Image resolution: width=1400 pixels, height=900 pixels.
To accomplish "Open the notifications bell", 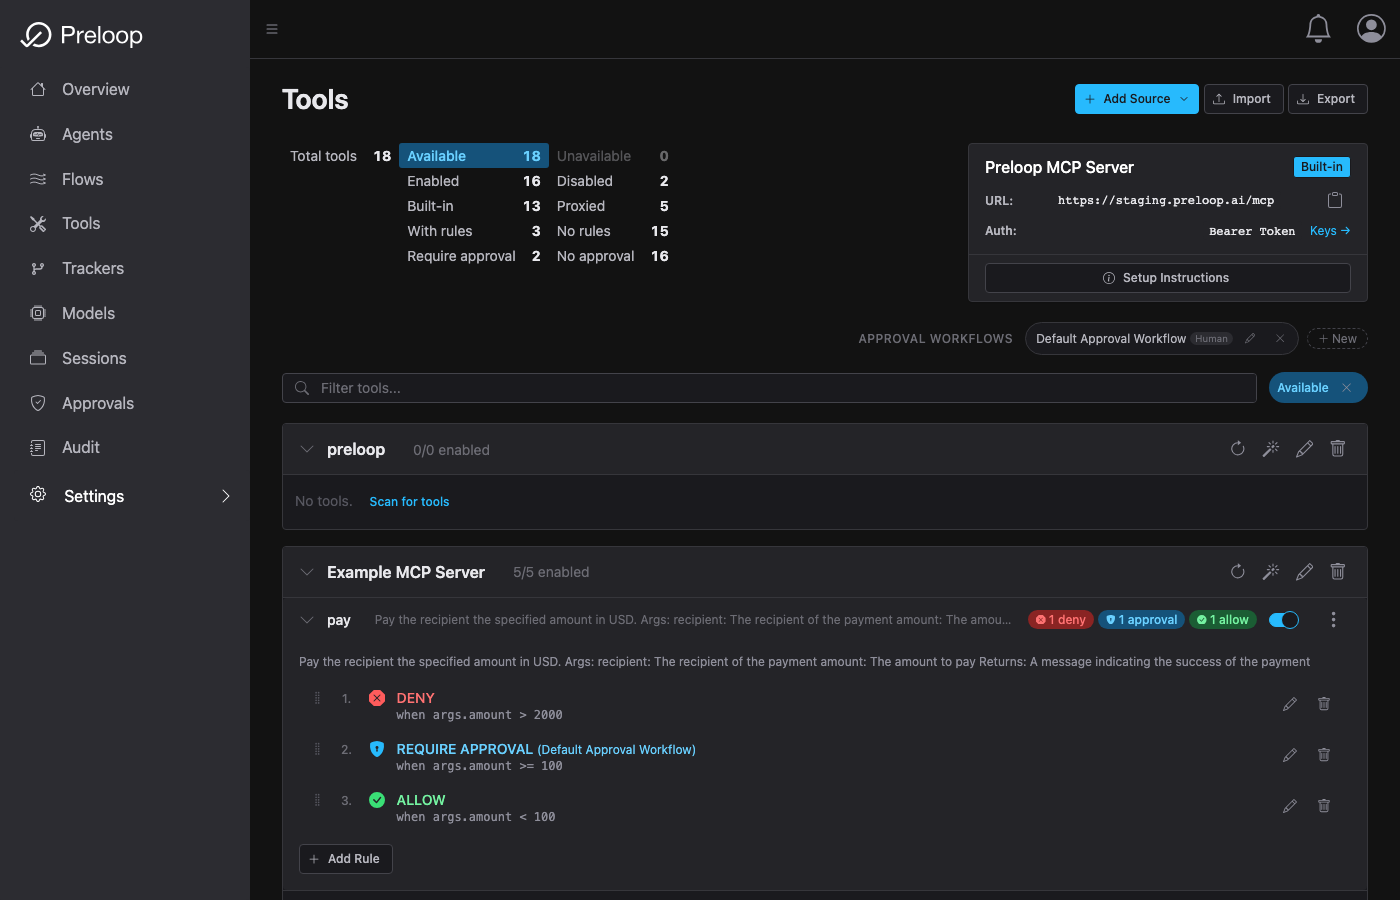I will point(1318,29).
